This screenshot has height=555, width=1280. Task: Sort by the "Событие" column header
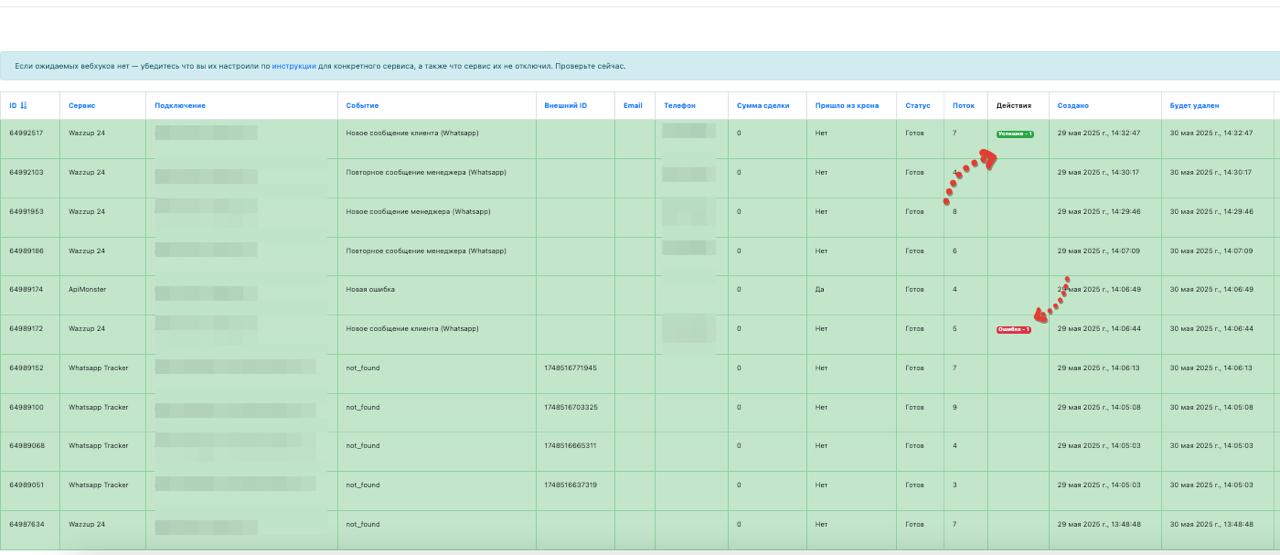click(362, 106)
